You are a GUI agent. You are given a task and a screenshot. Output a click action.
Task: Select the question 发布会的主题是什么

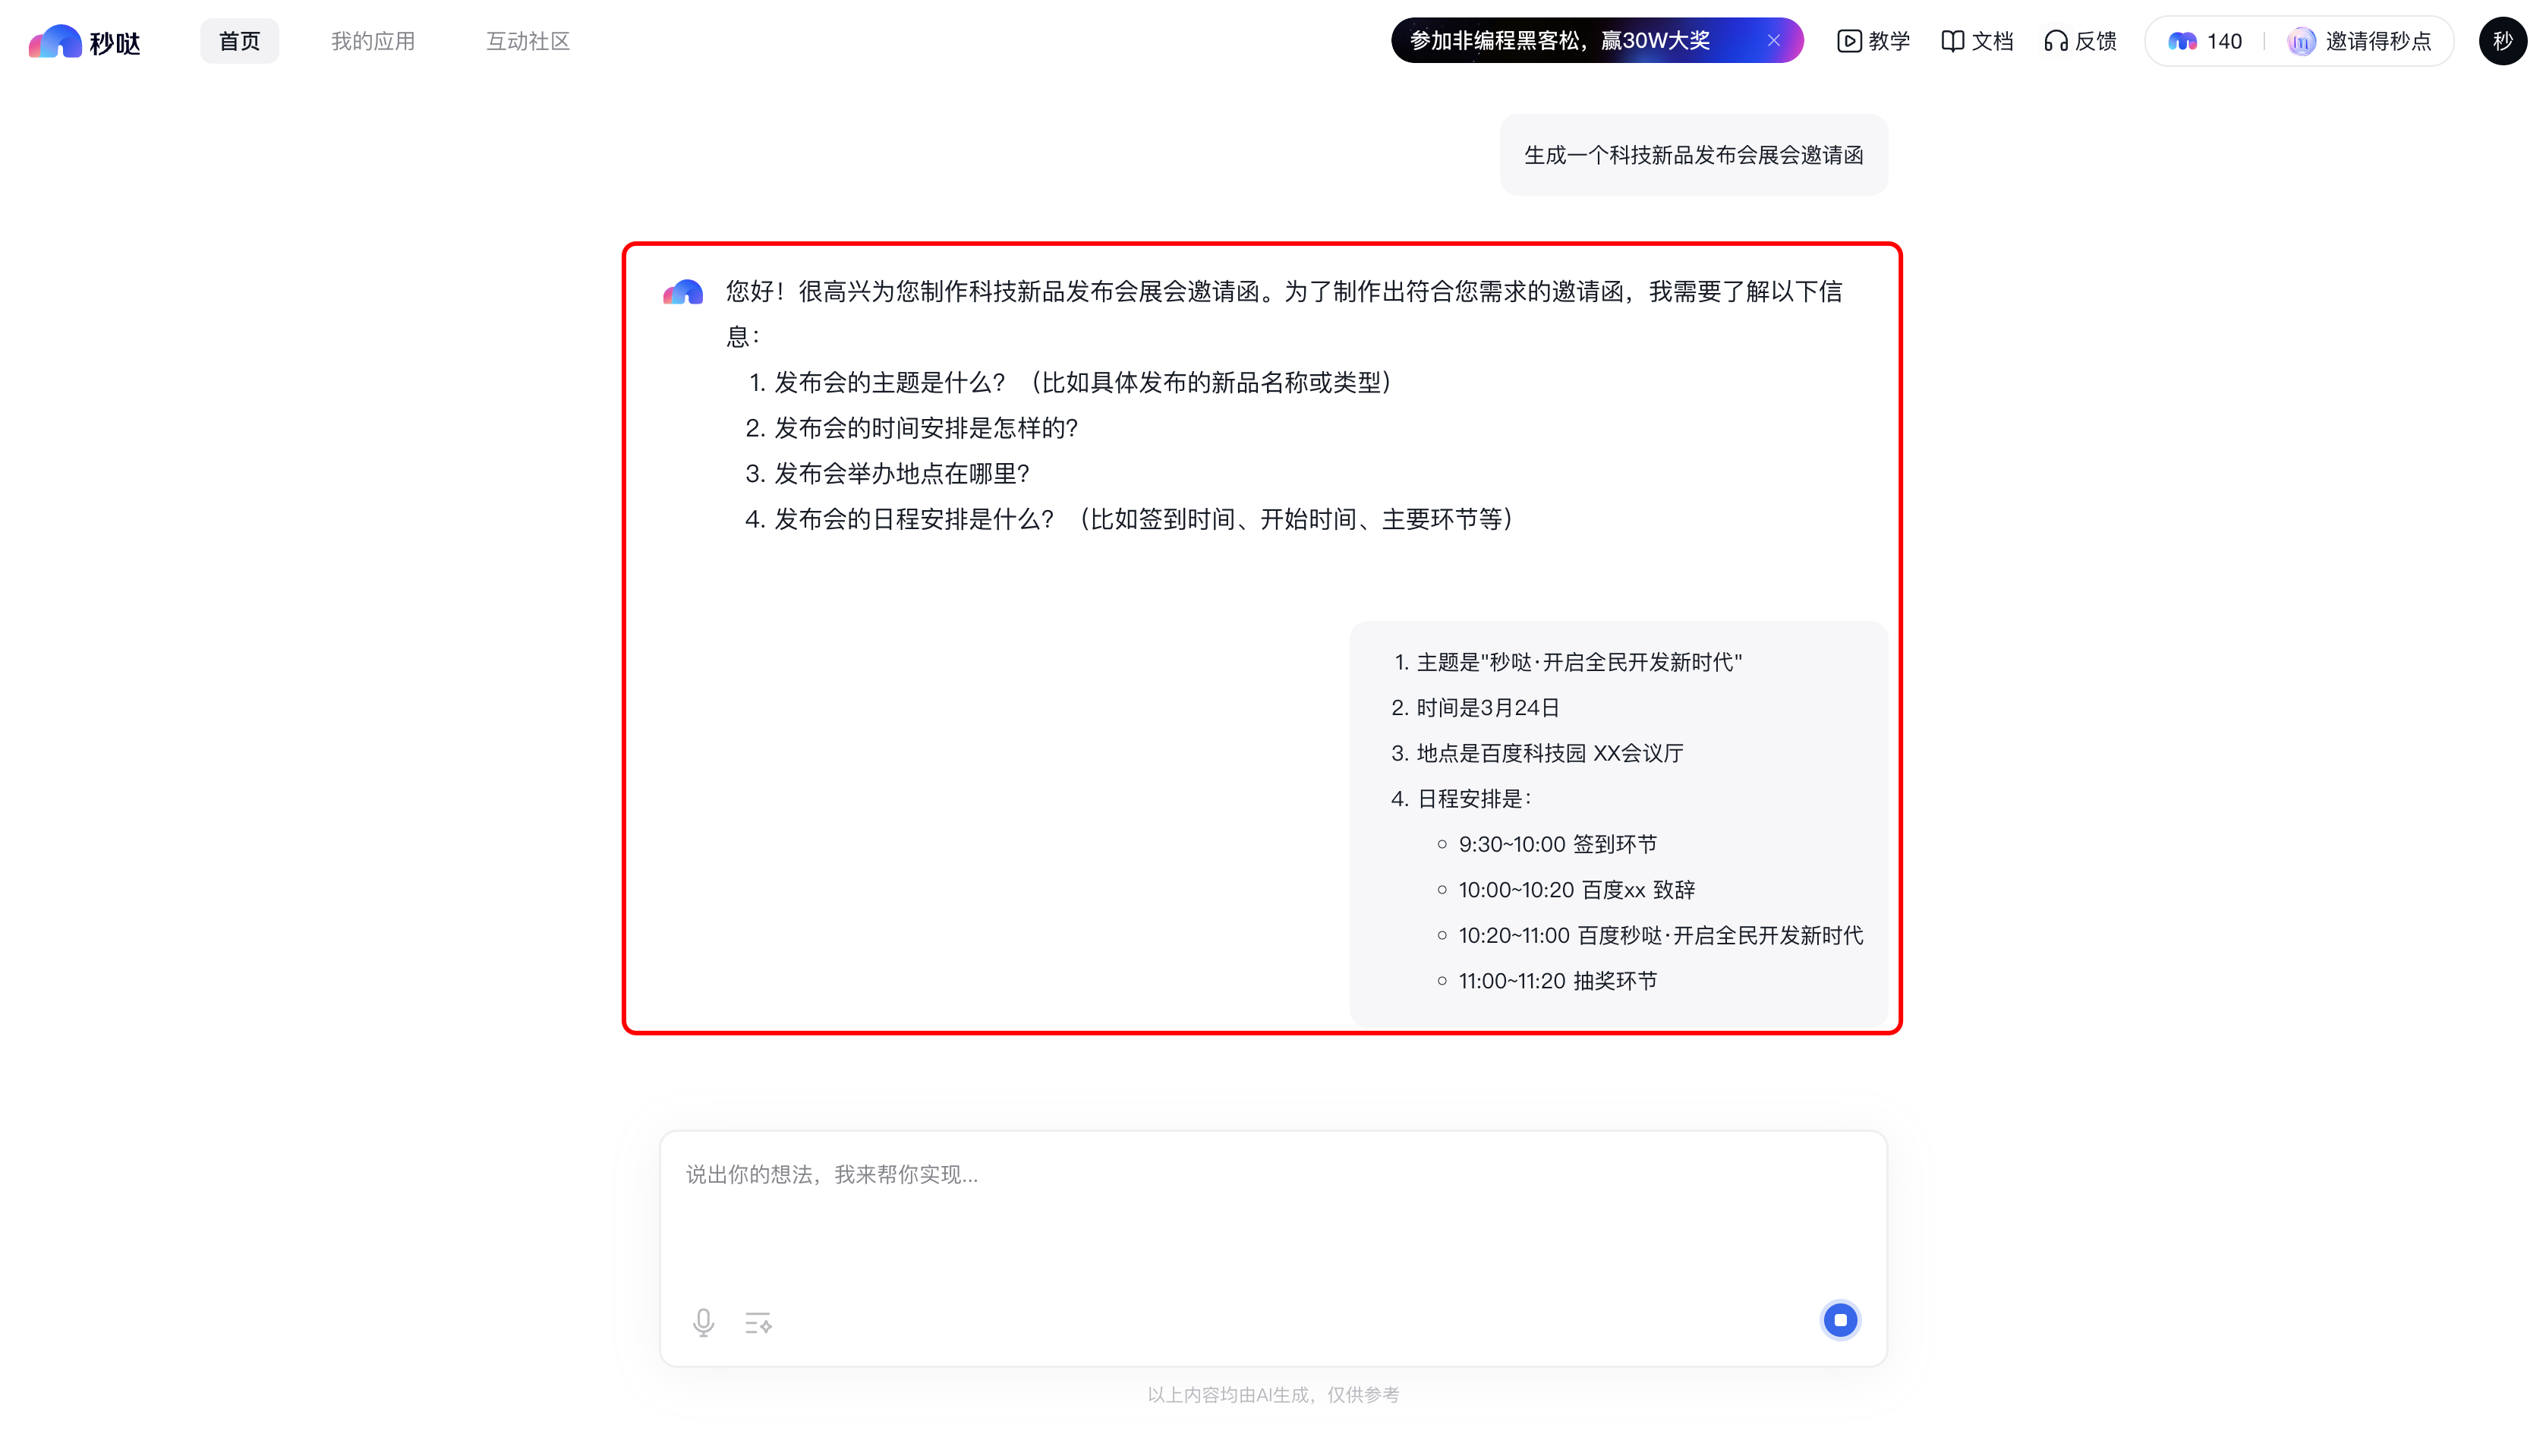[x=1070, y=382]
